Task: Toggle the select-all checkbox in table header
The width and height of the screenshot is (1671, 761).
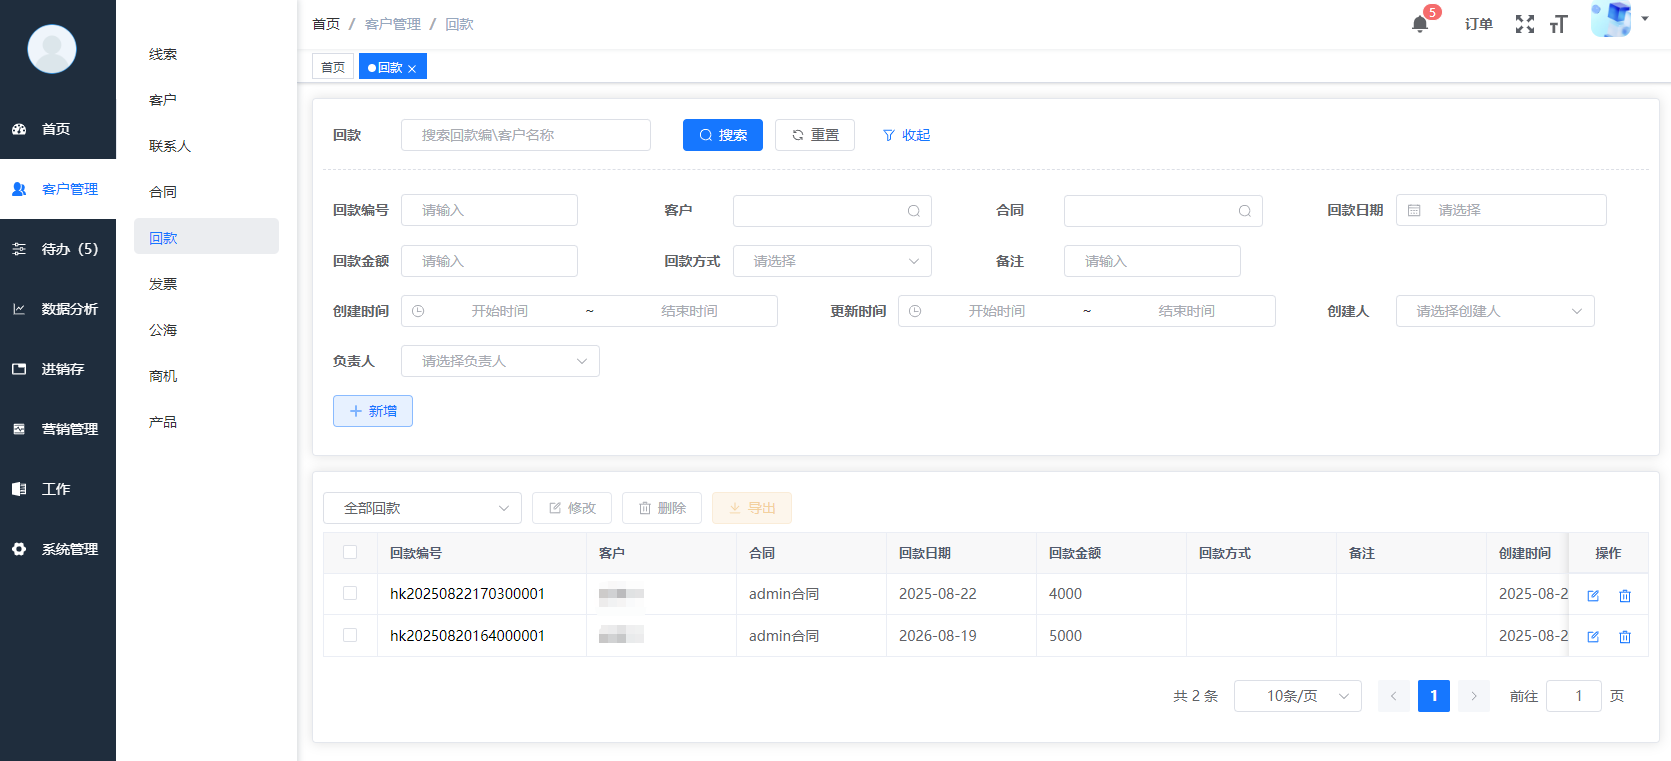Action: point(350,552)
